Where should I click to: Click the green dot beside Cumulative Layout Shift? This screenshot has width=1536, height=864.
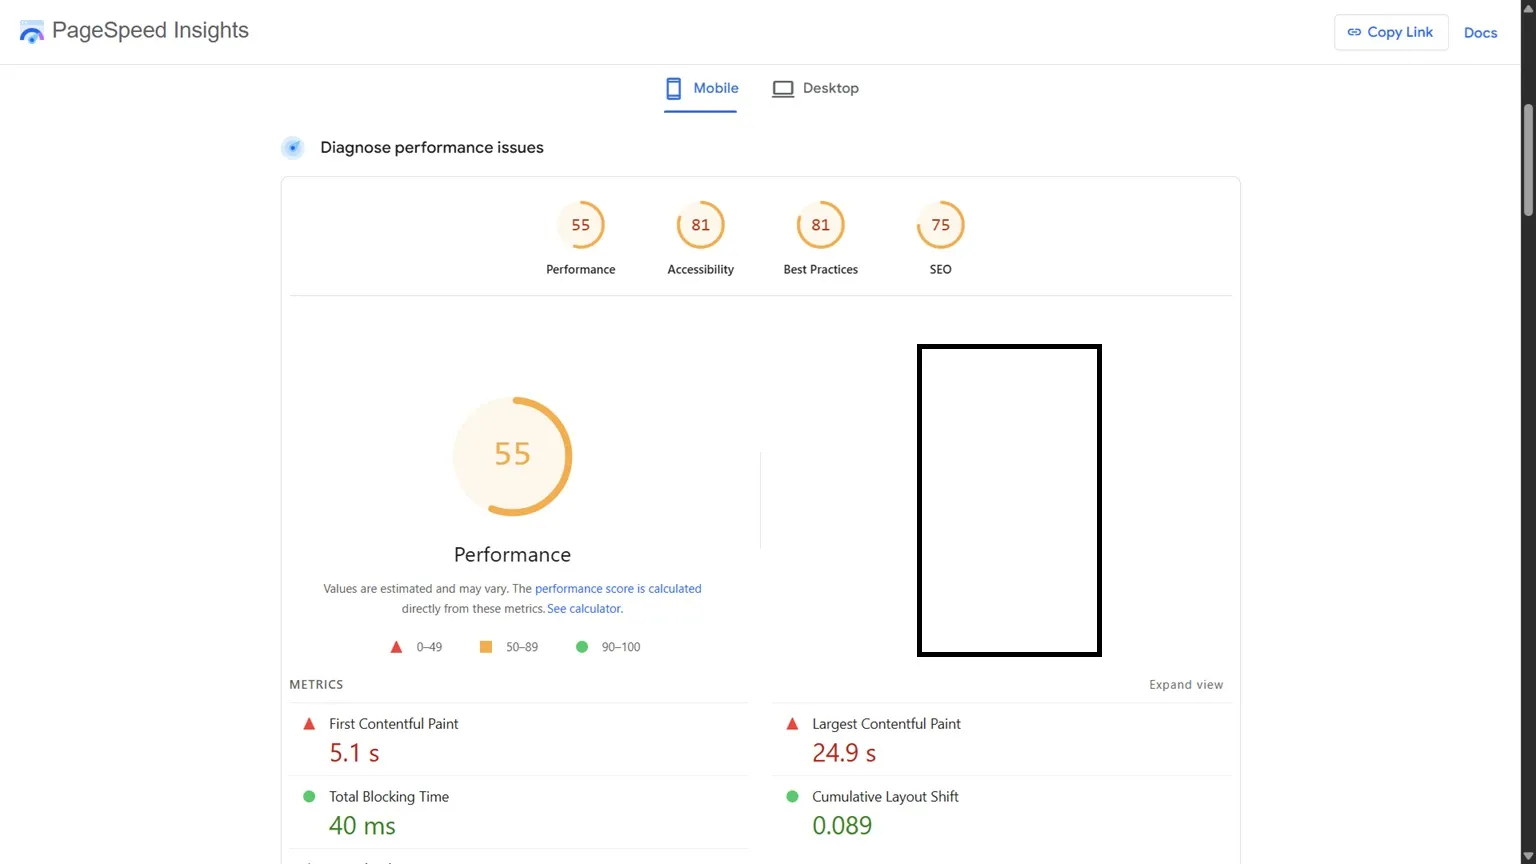[792, 797]
